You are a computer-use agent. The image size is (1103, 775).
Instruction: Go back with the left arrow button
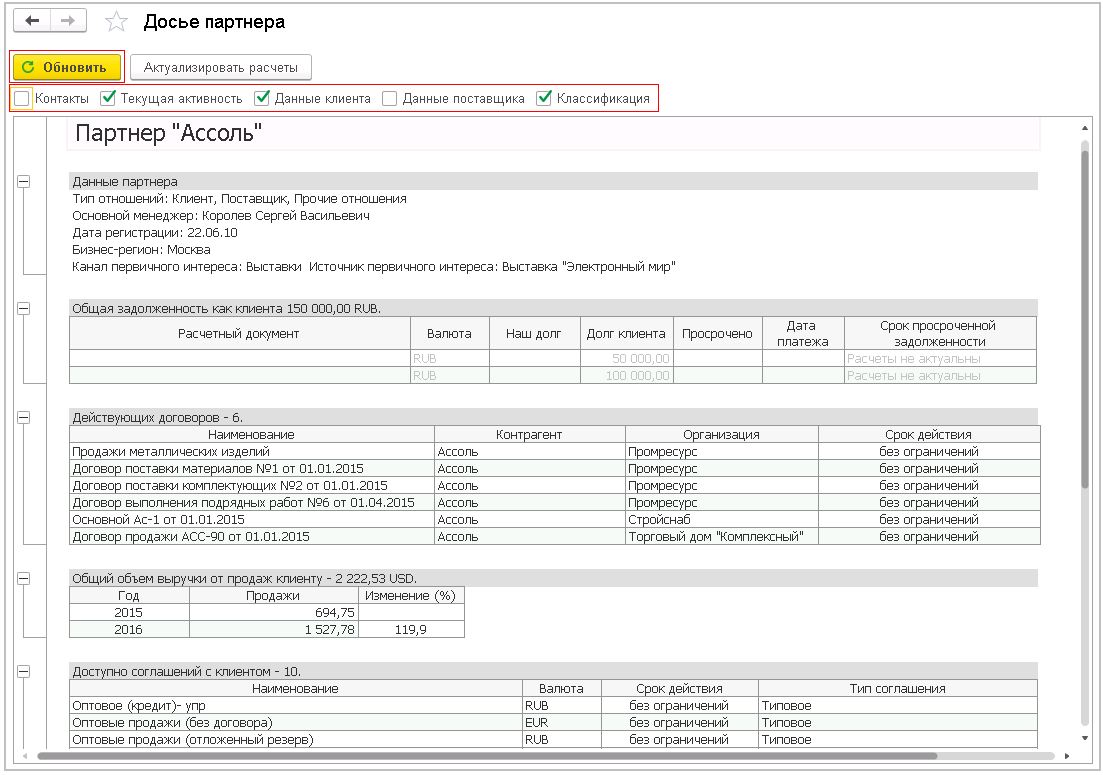pos(32,21)
